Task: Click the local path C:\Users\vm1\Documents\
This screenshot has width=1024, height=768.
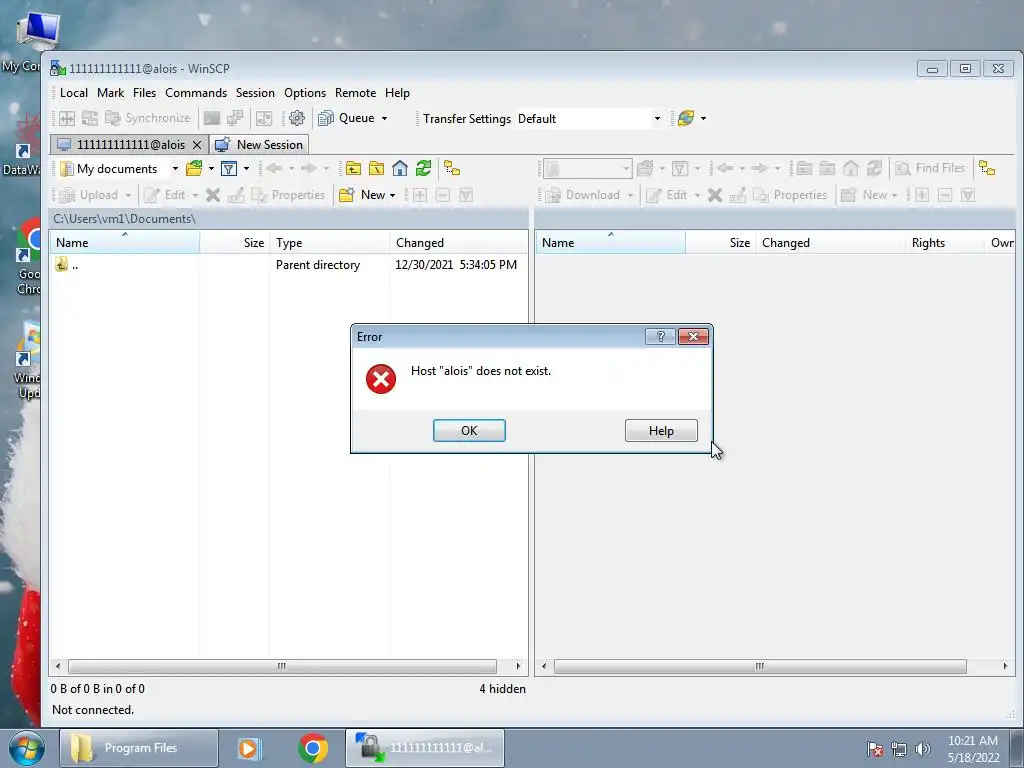Action: pyautogui.click(x=124, y=219)
